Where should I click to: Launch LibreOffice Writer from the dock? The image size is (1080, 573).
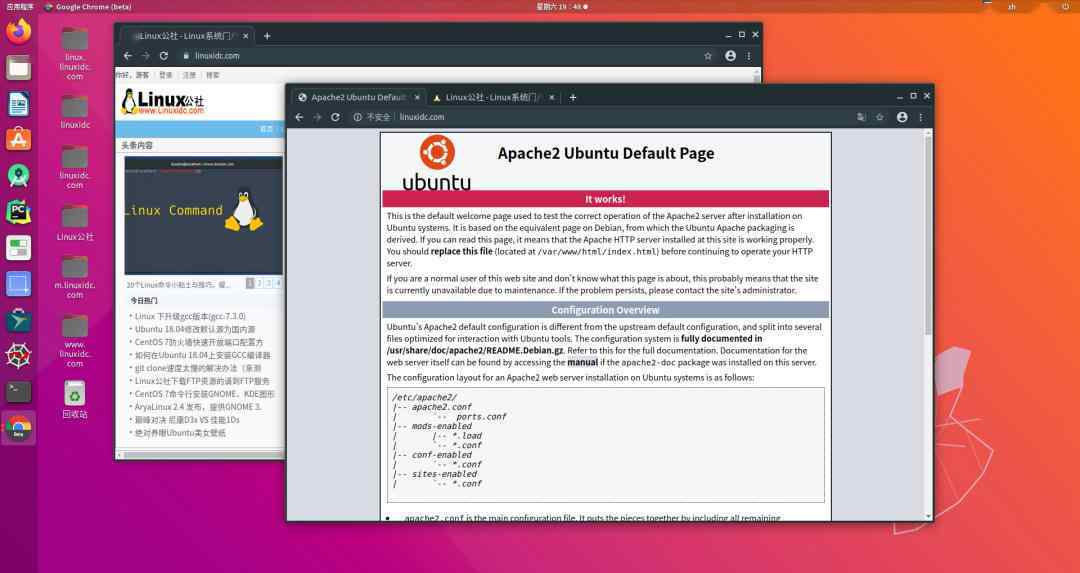point(19,104)
